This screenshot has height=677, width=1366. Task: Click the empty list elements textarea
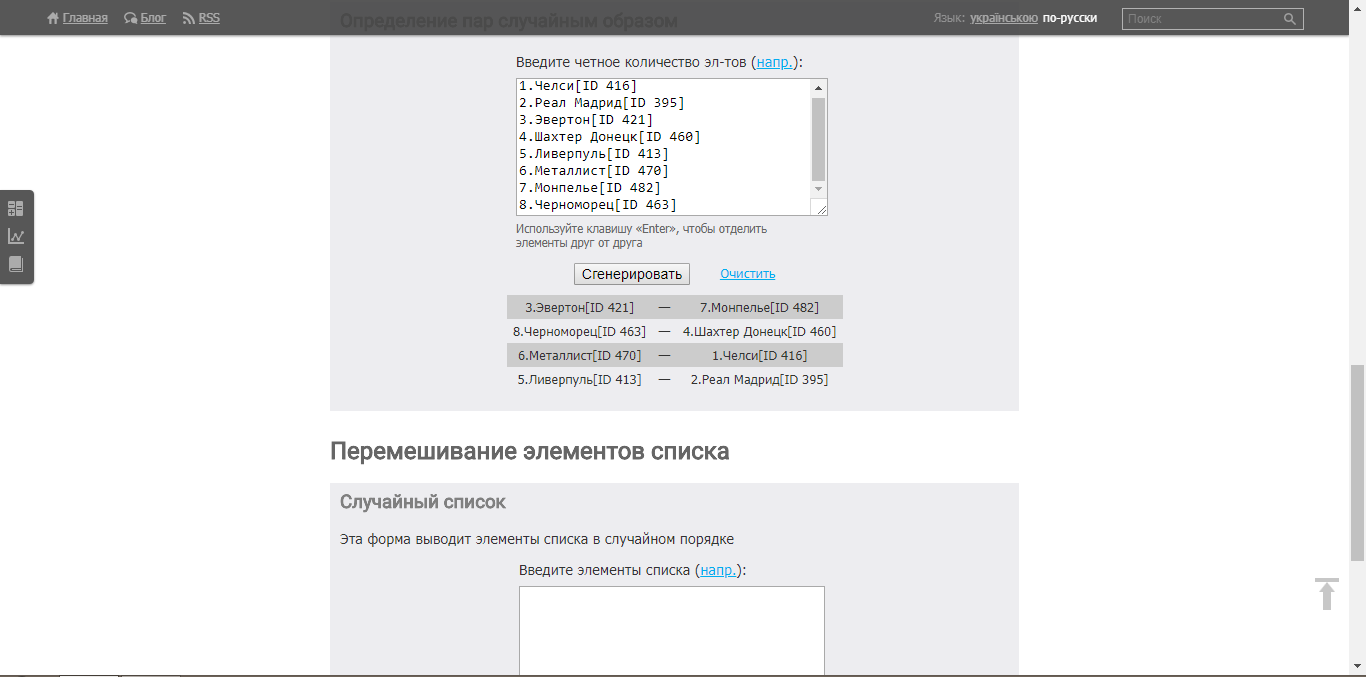pos(671,630)
